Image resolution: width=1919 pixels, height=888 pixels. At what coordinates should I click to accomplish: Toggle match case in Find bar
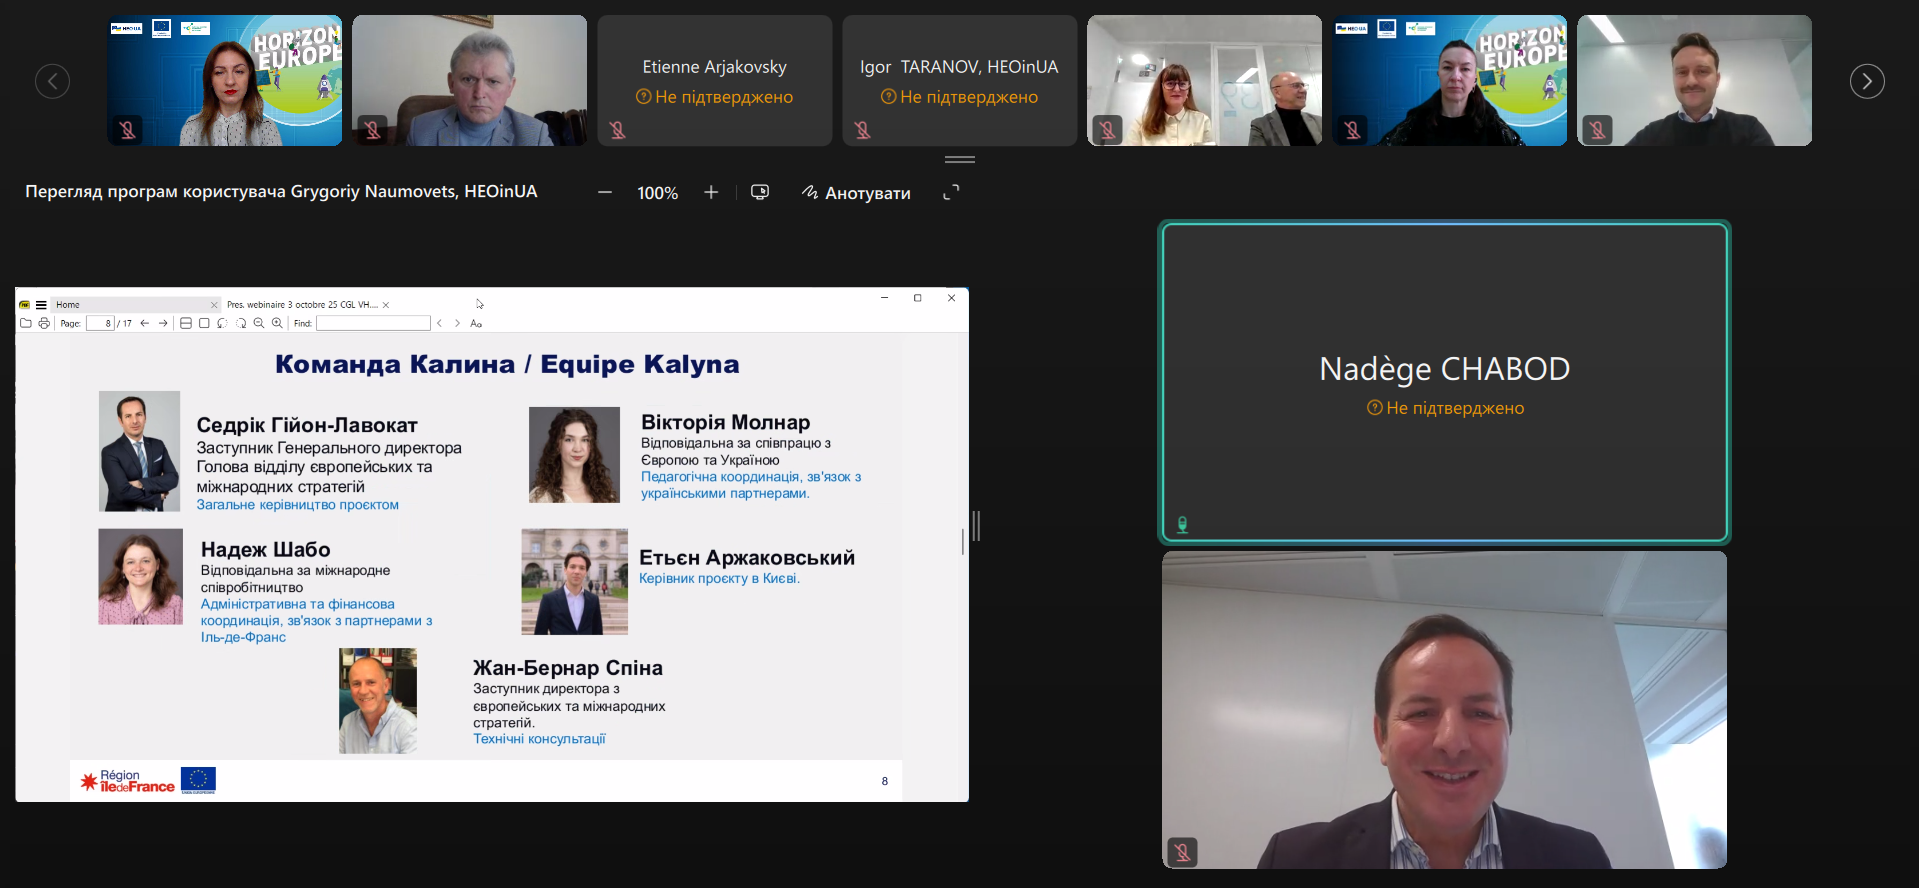click(476, 323)
